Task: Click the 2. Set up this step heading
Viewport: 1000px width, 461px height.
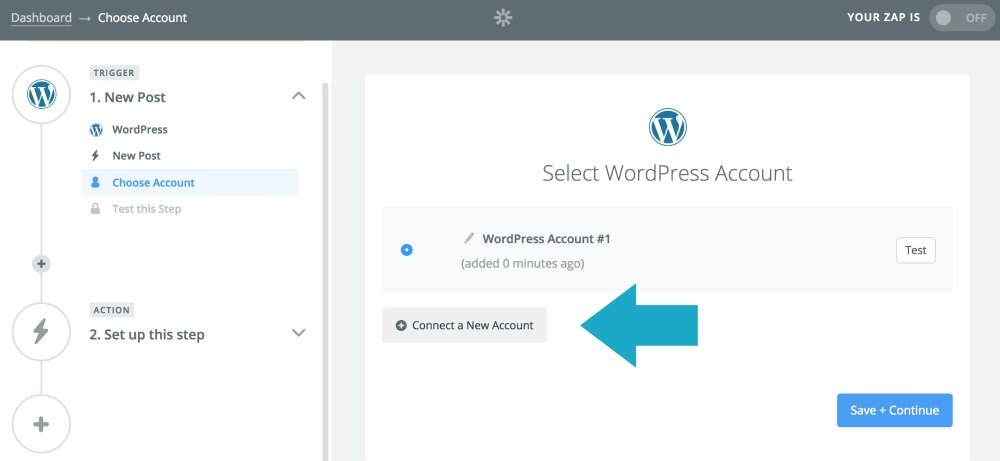Action: [x=147, y=335]
